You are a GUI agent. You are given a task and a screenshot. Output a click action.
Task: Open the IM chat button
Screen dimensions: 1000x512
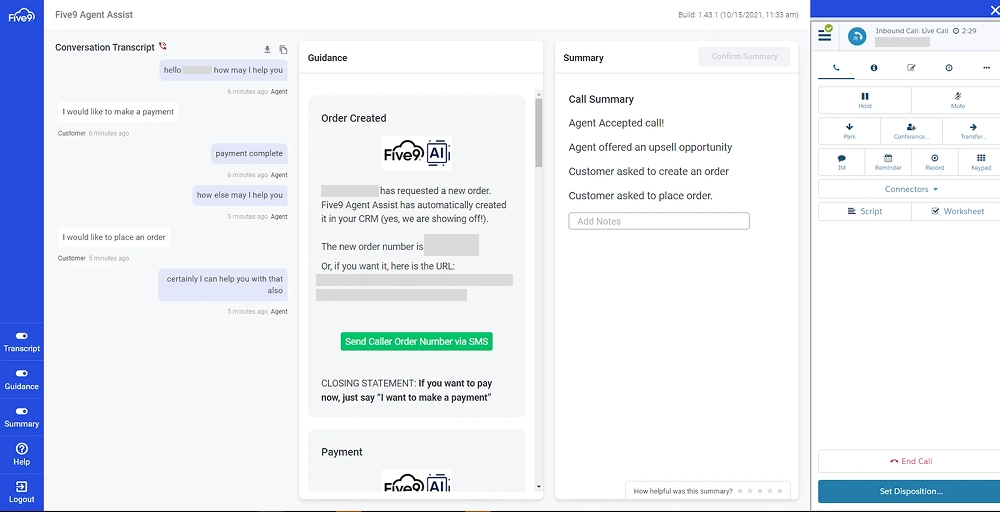[841, 162]
